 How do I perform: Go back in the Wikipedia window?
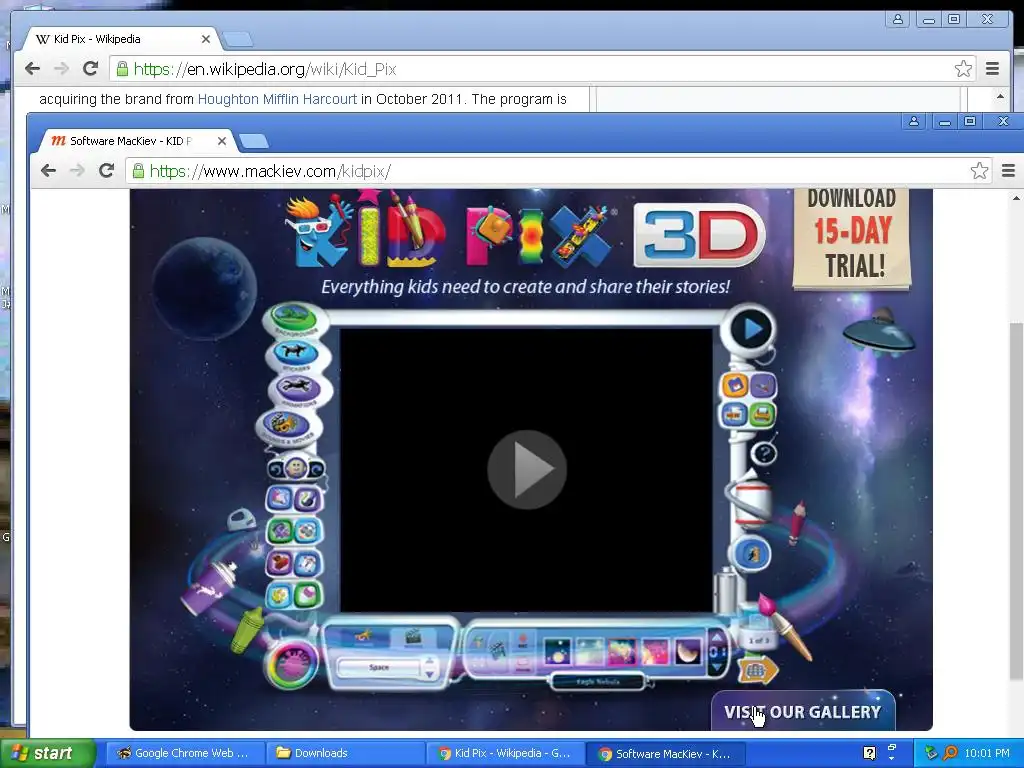pyautogui.click(x=32, y=69)
